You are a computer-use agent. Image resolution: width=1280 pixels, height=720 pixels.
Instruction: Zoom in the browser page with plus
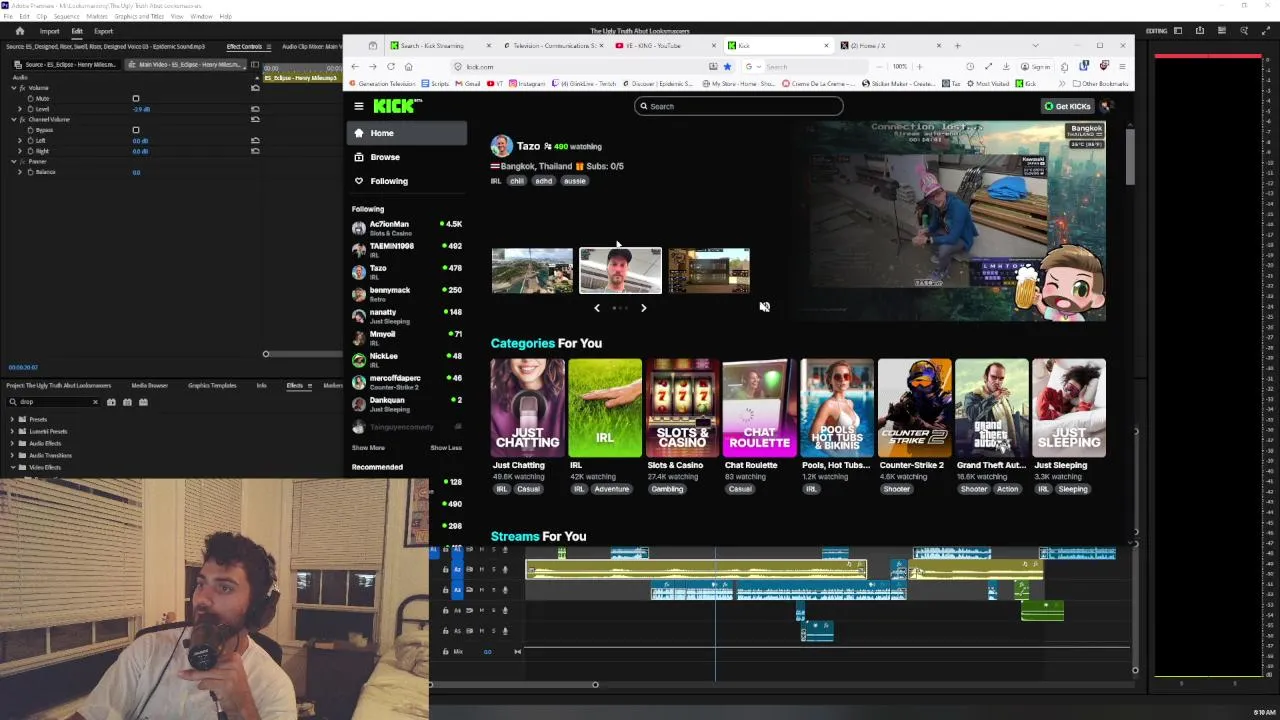919,67
